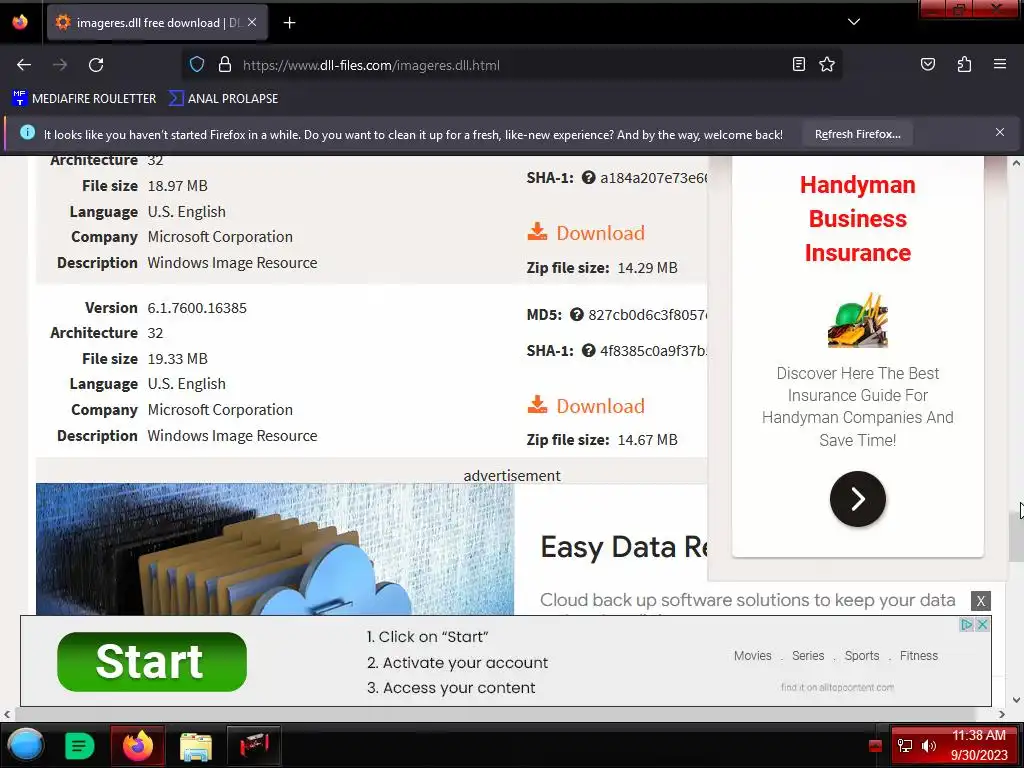Click the green Start ad button

pos(152,662)
